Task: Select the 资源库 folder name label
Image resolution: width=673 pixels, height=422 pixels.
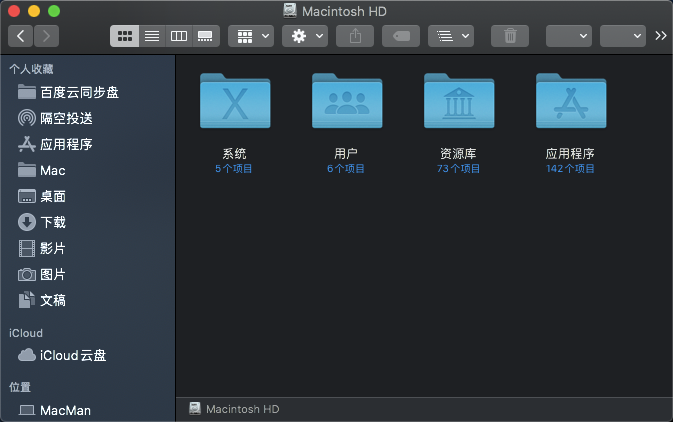Action: pyautogui.click(x=458, y=154)
